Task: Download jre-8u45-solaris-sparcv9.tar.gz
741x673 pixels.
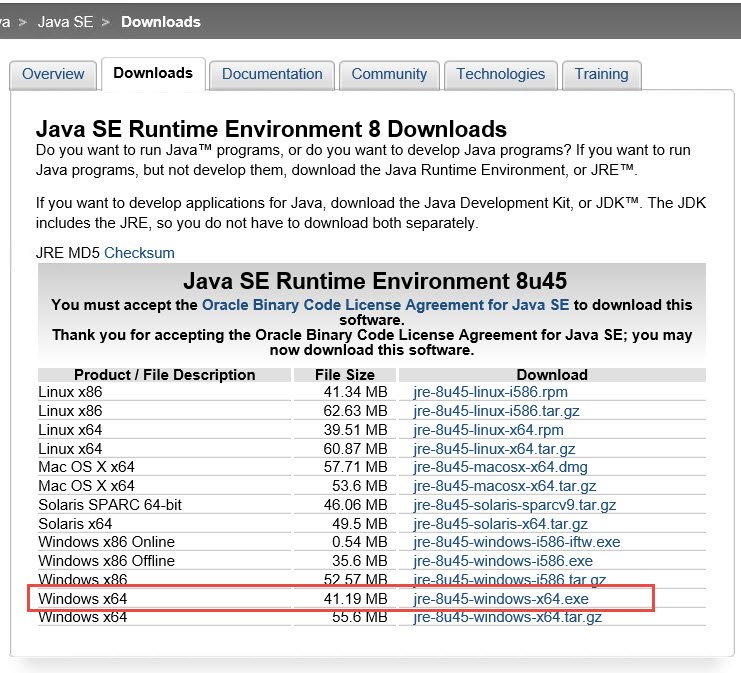Action: 515,505
